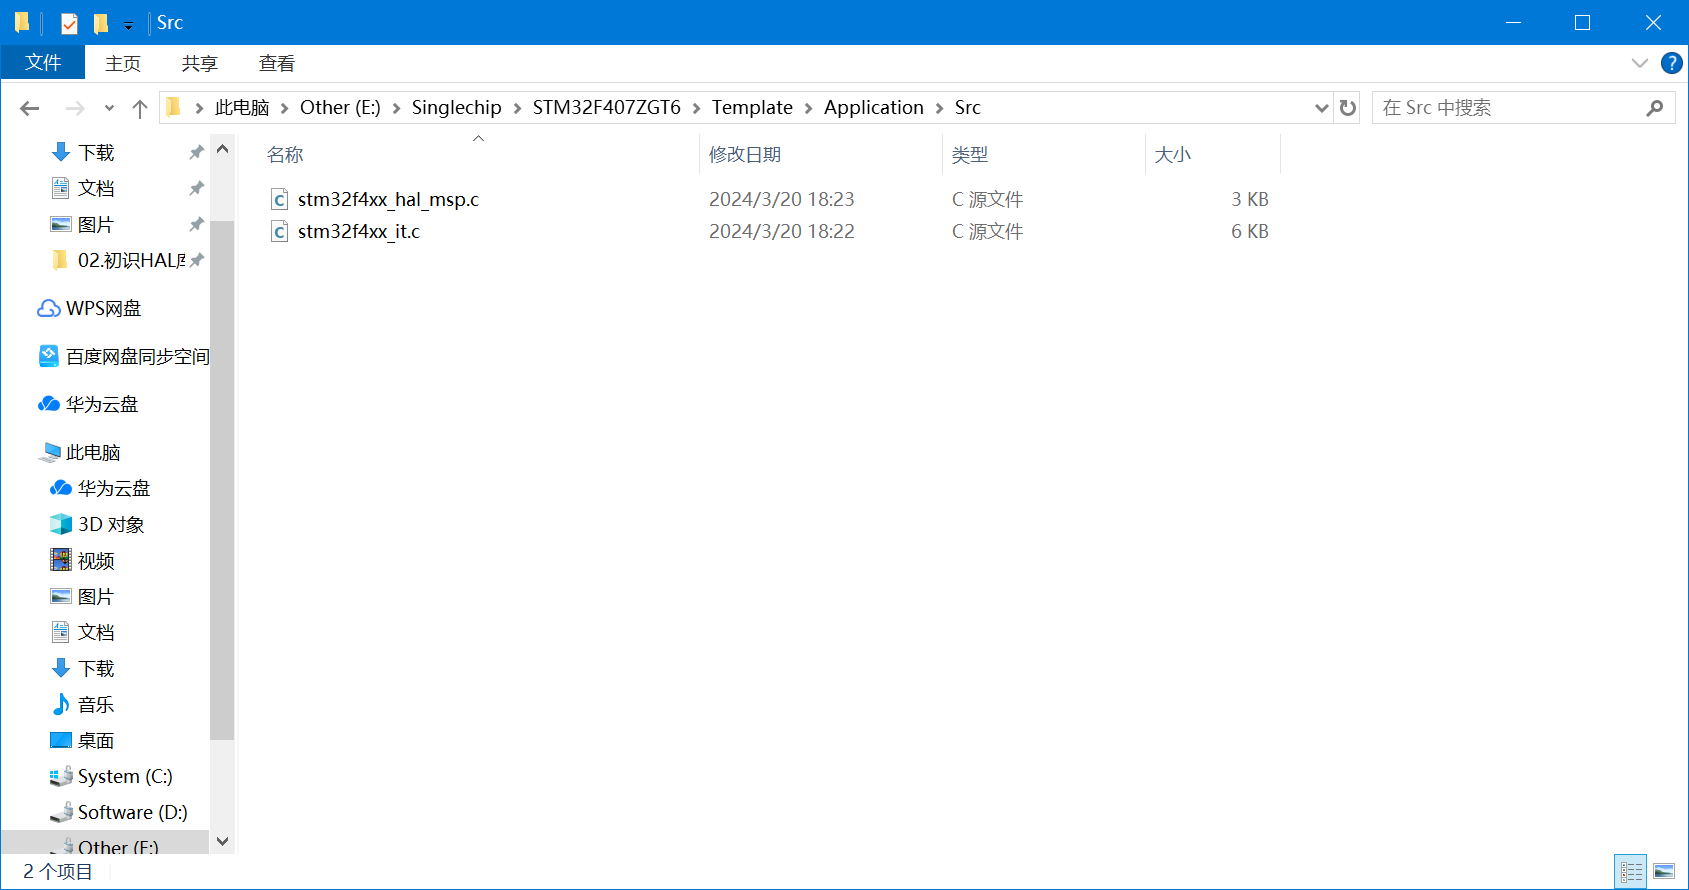Open the Customize Quick Access Toolbar dropdown

point(128,25)
